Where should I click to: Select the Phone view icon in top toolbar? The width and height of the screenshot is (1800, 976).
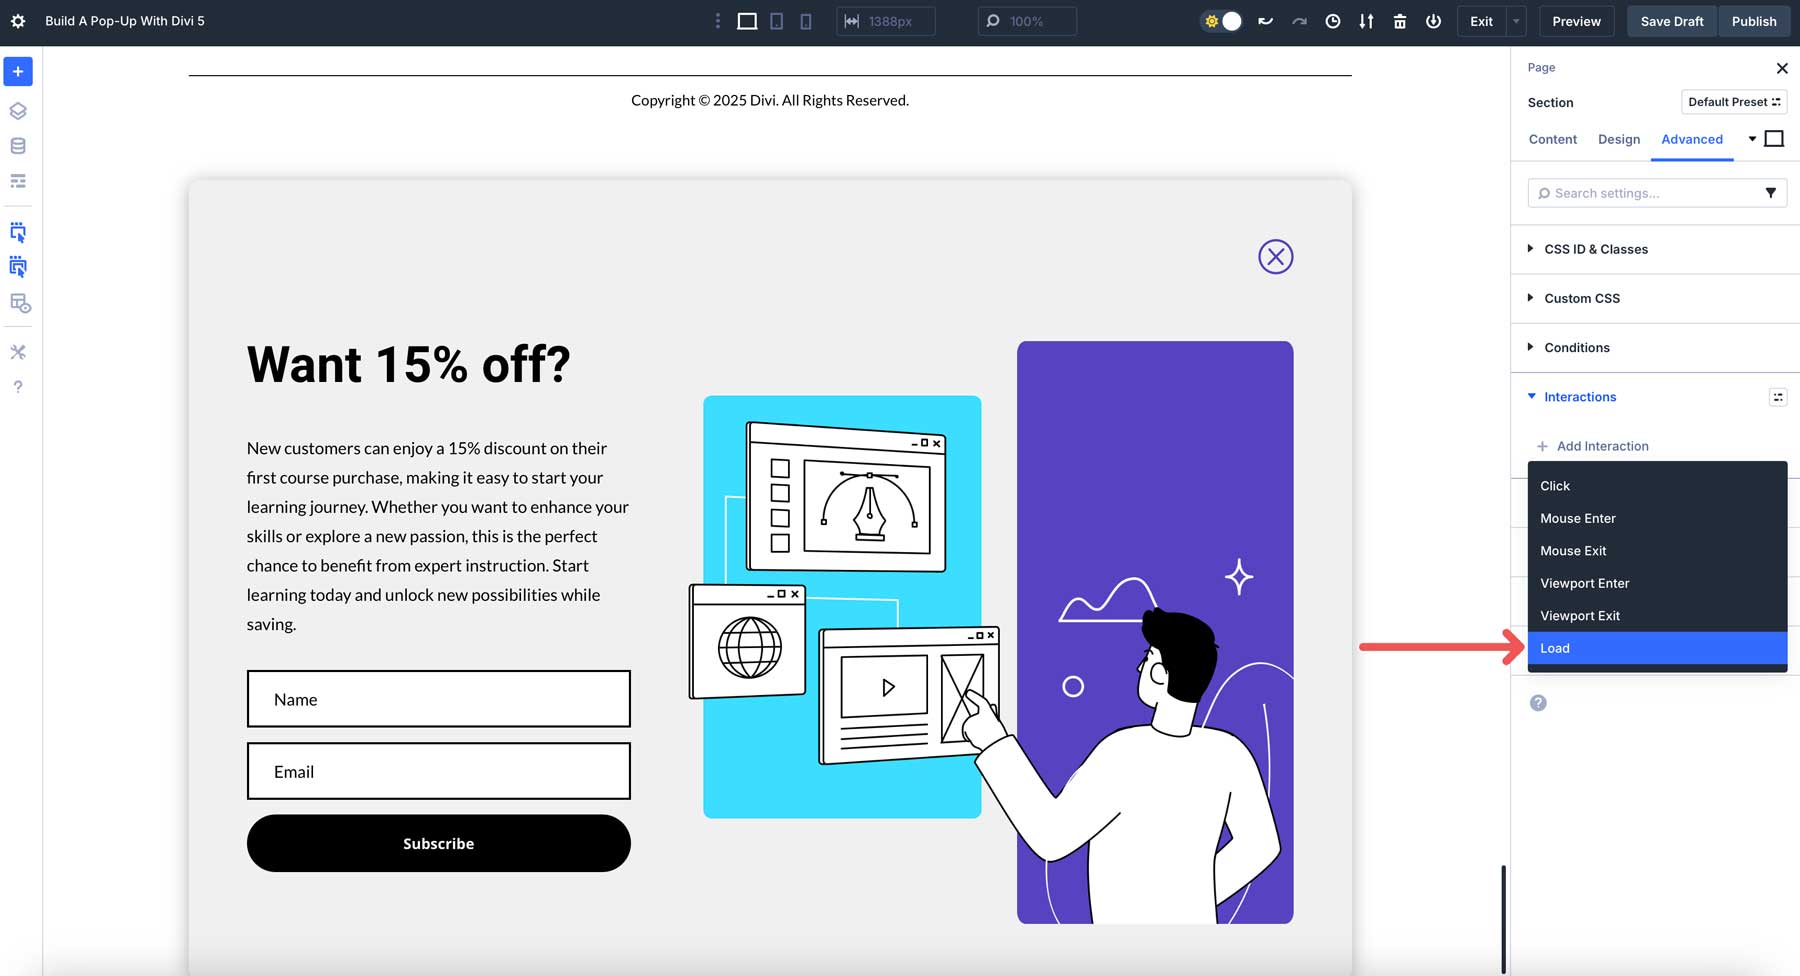click(x=805, y=20)
